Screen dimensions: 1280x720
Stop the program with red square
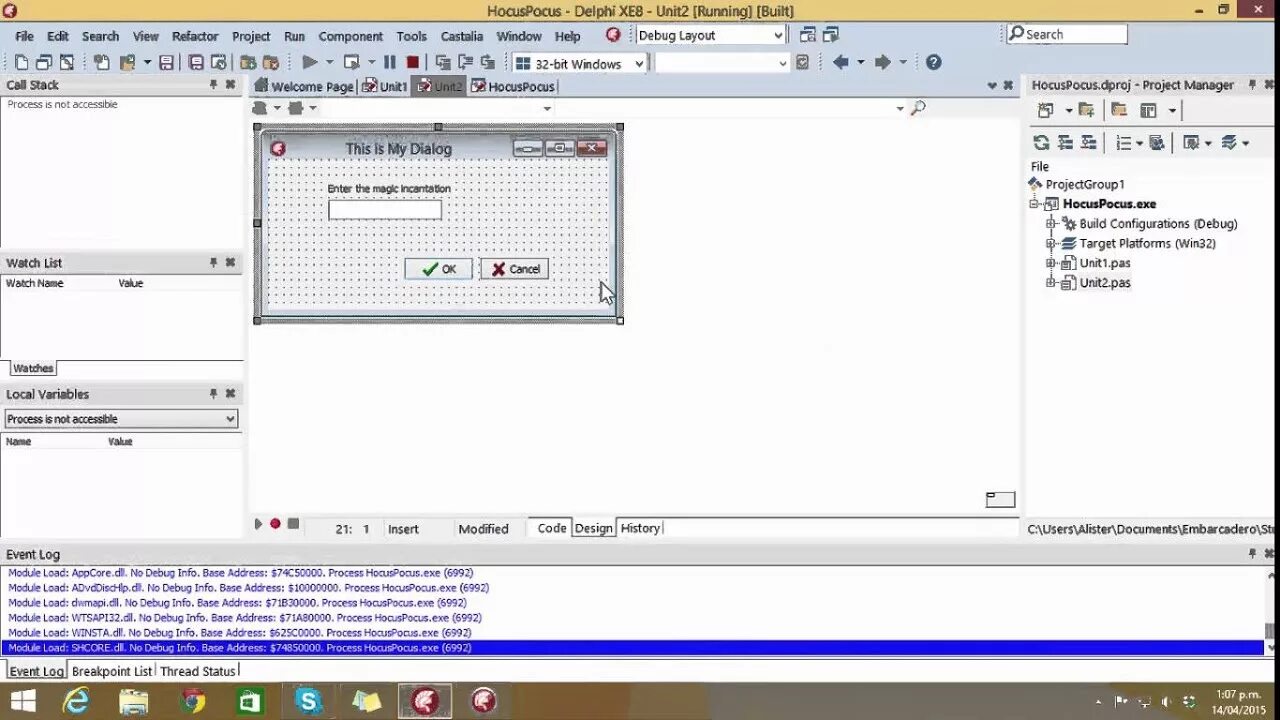[412, 62]
